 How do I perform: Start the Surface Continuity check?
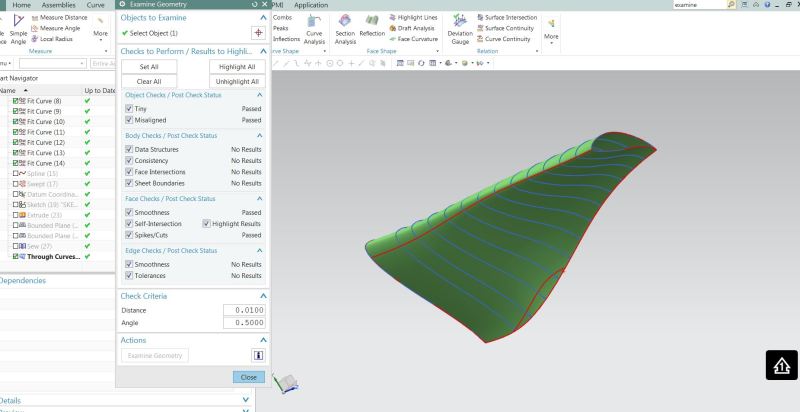[506, 28]
